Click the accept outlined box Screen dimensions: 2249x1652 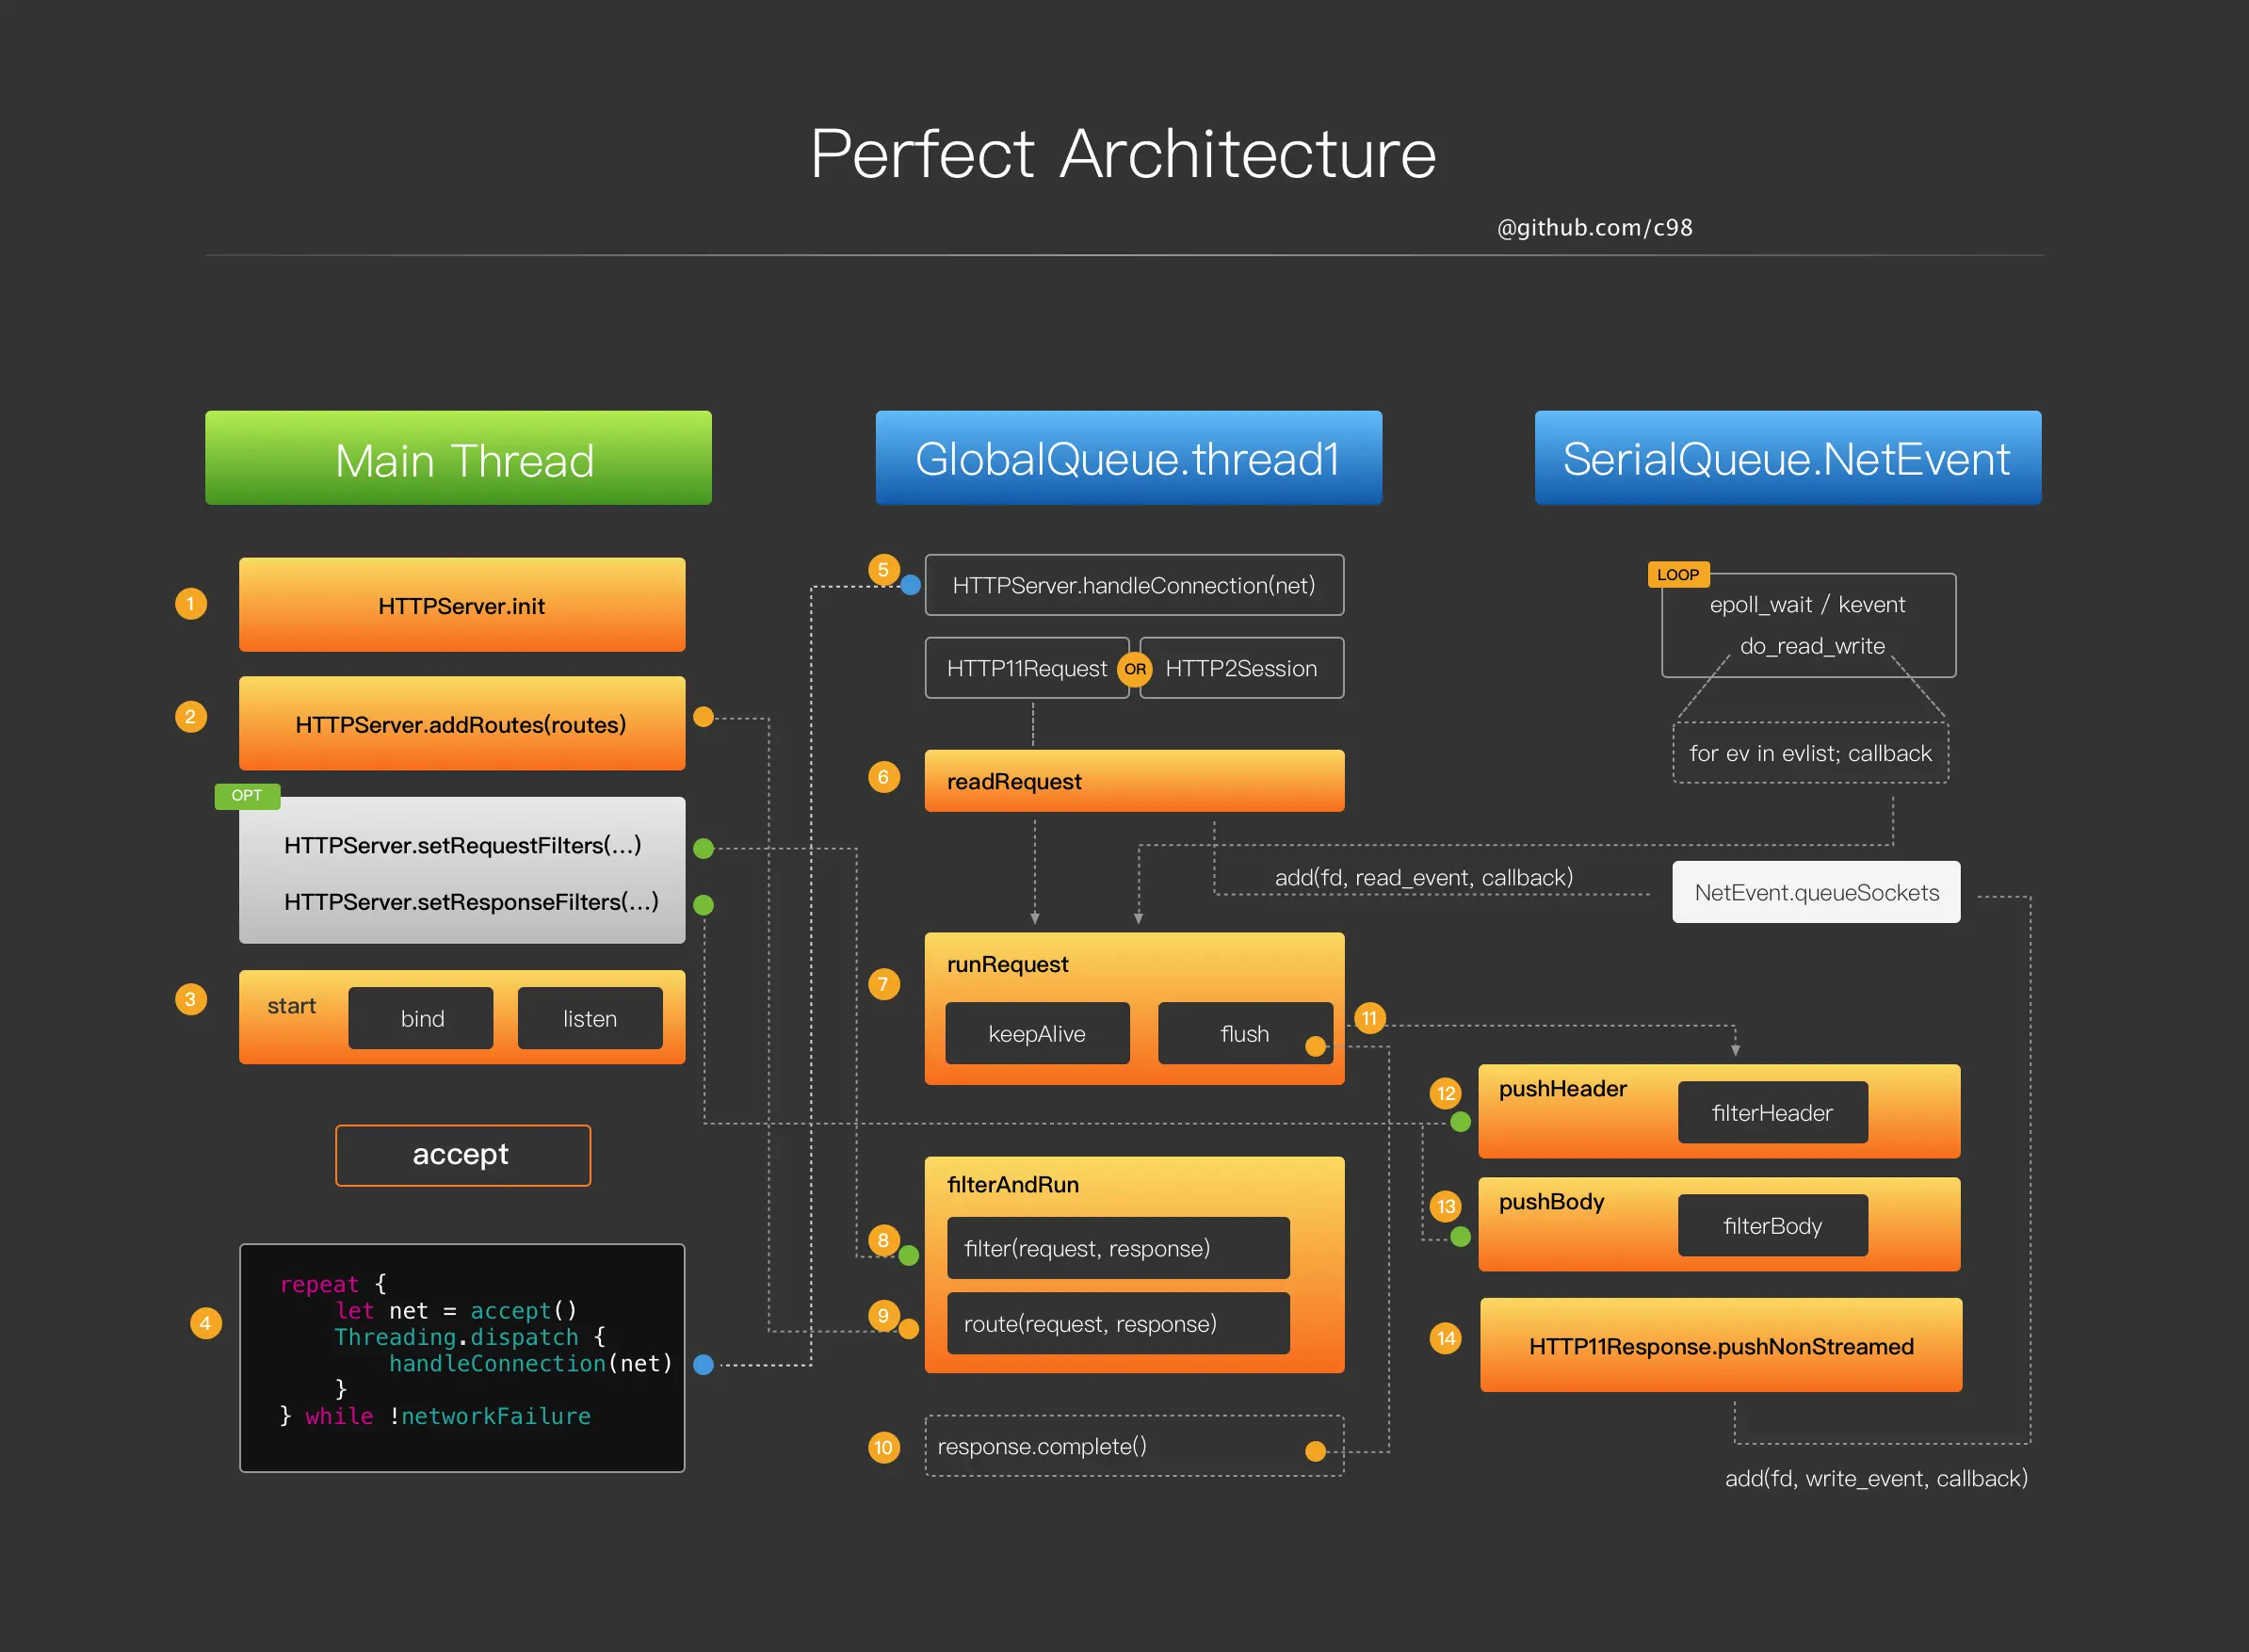pyautogui.click(x=462, y=1155)
